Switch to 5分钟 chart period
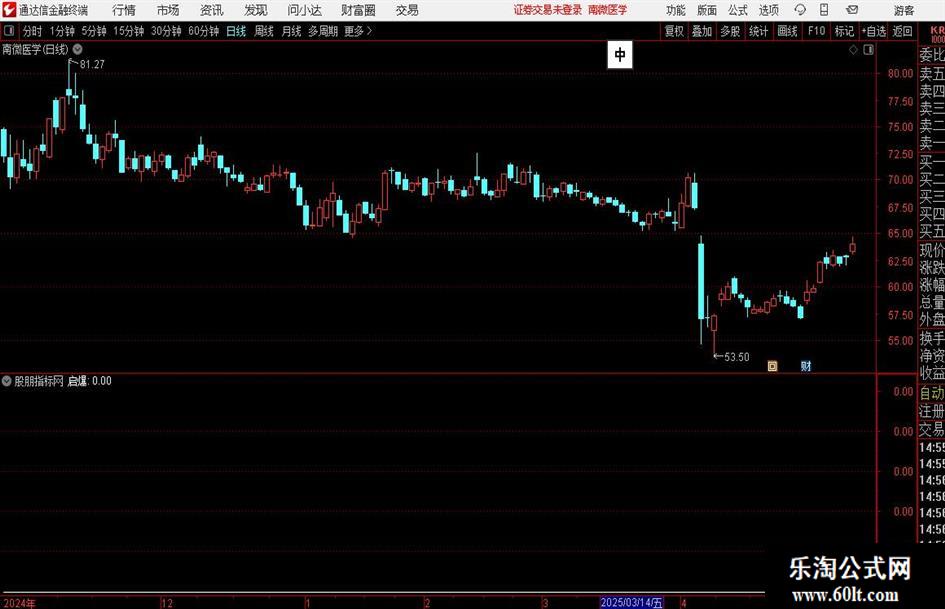Viewport: 945px width, 609px height. 94,31
